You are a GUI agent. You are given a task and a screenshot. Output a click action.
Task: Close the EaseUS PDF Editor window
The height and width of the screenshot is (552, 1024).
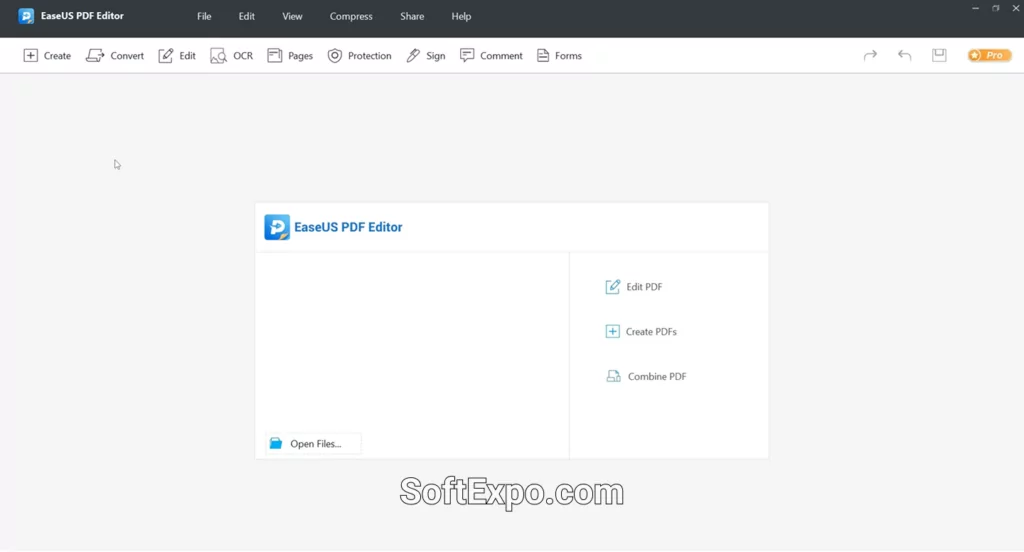tap(1016, 8)
